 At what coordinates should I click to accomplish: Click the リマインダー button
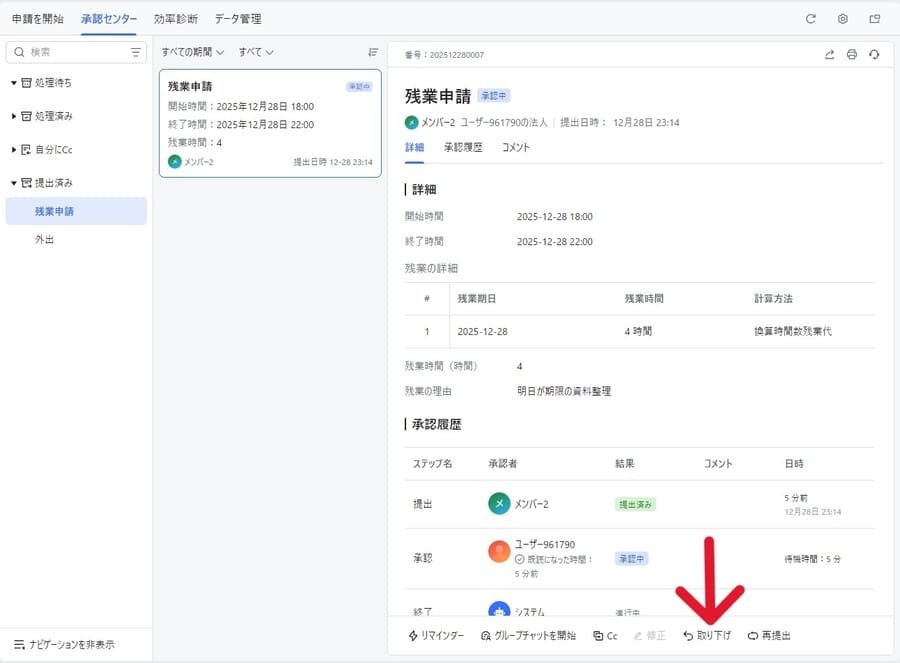pos(437,636)
